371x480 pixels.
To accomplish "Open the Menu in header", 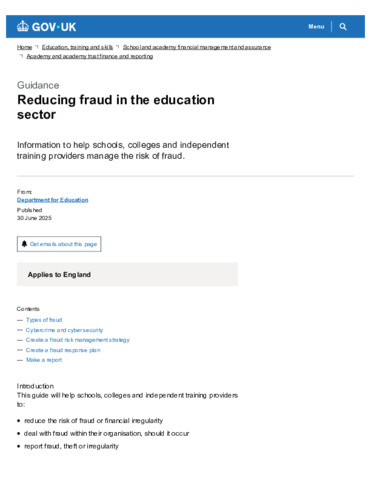I will pos(316,26).
